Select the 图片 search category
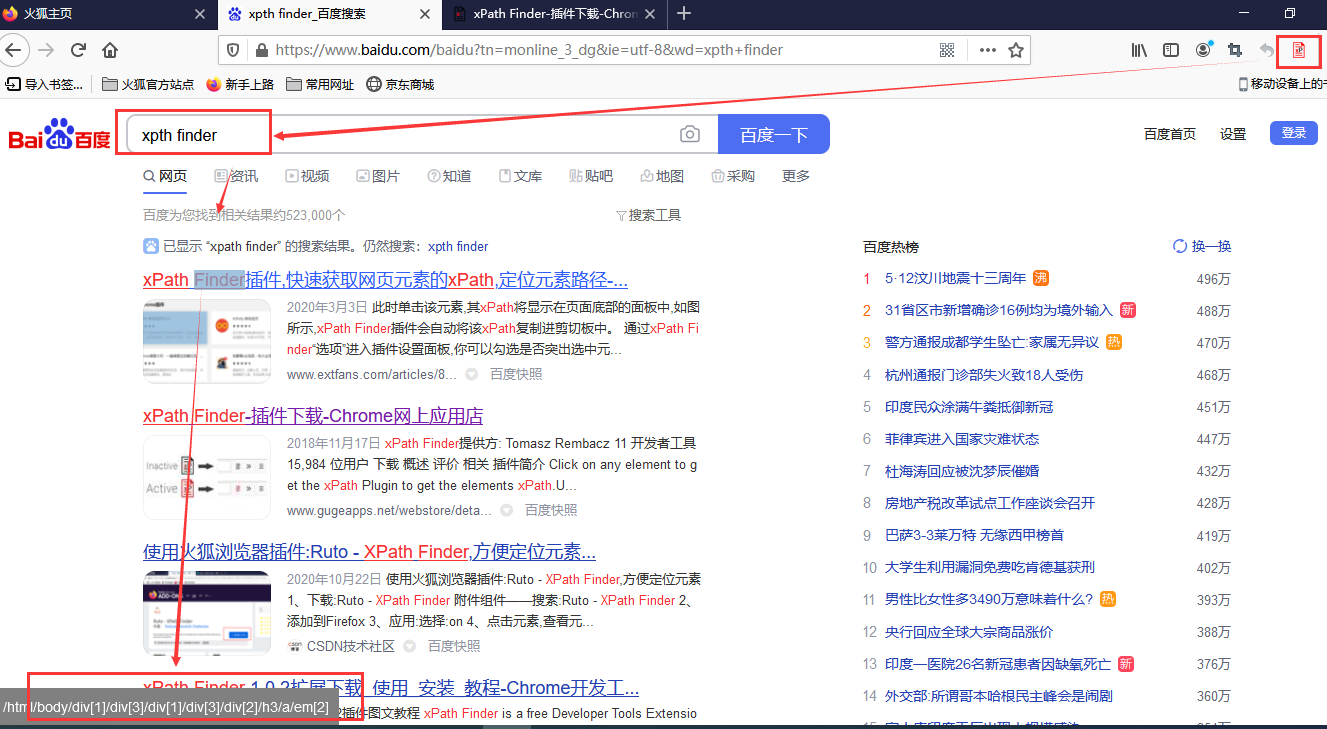 pyautogui.click(x=378, y=176)
